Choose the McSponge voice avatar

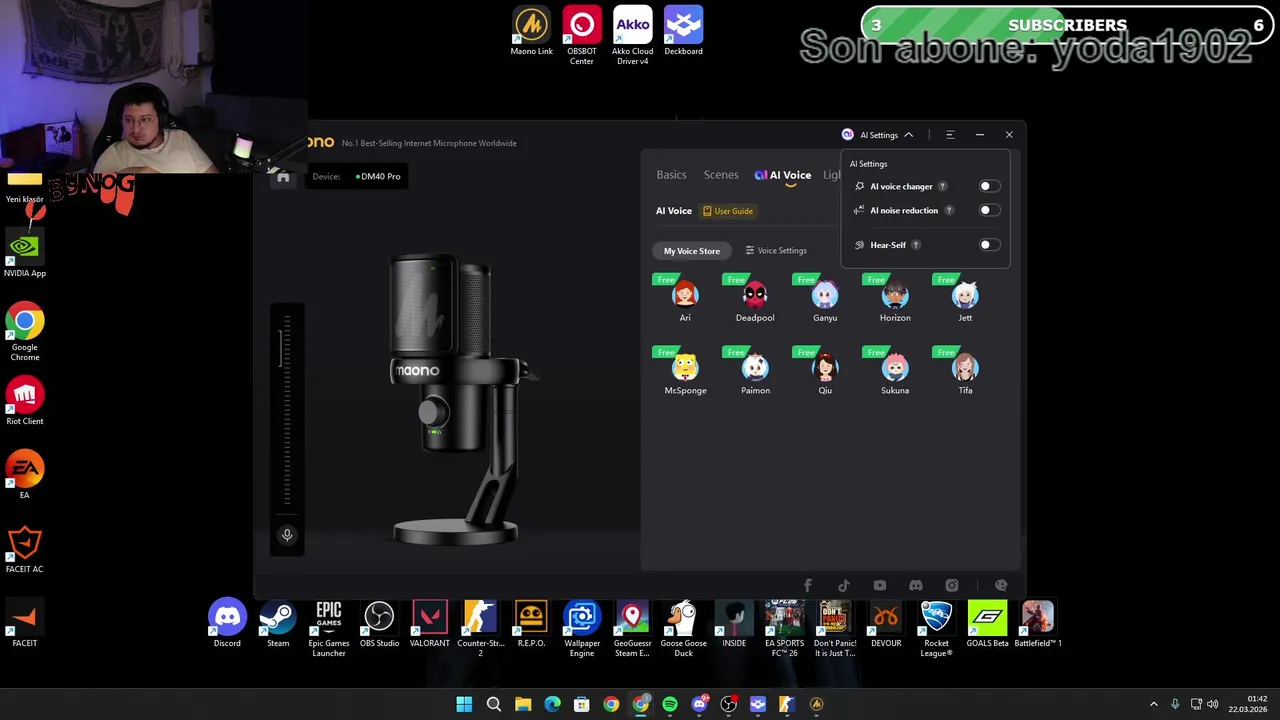point(685,368)
